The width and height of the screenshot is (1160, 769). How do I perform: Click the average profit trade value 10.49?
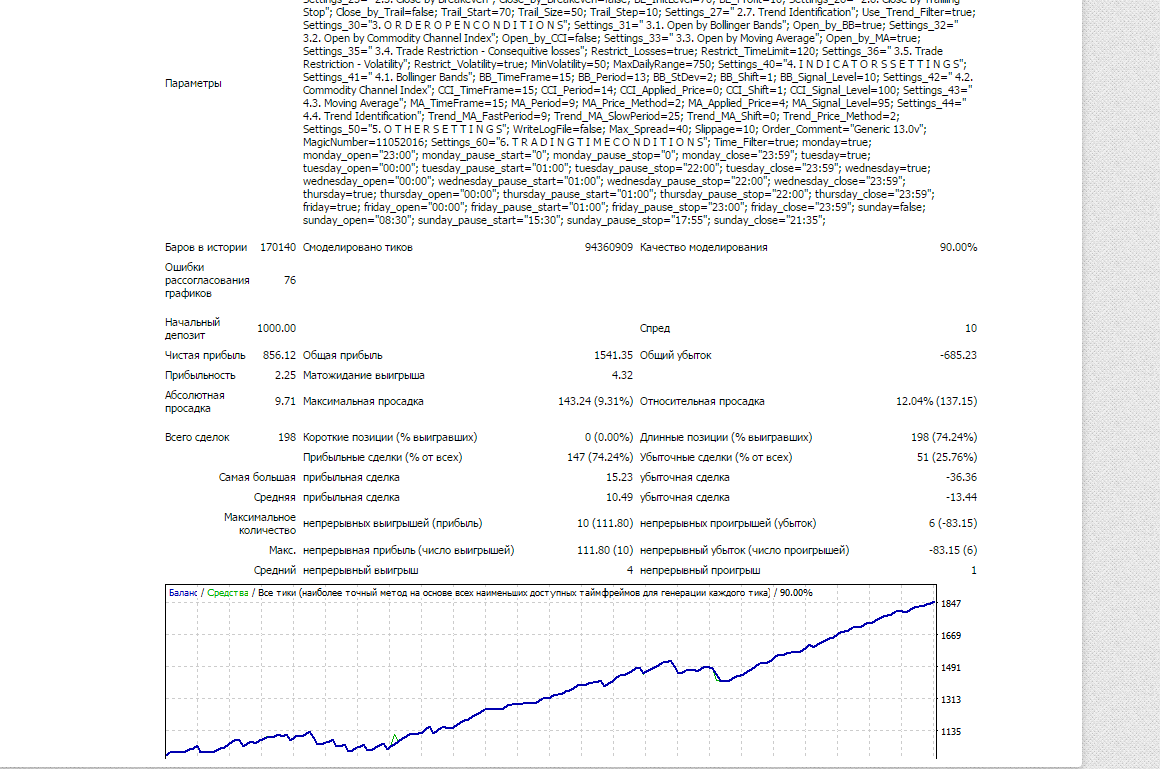click(x=619, y=497)
